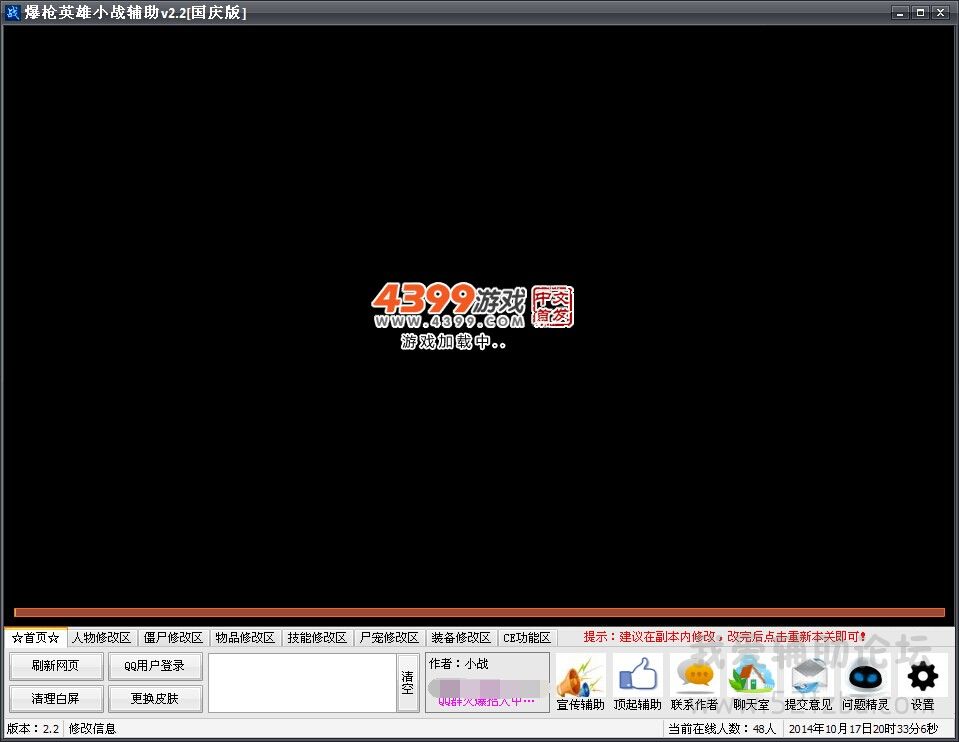
Task: Click the orange game loading progress bar
Action: [480, 612]
